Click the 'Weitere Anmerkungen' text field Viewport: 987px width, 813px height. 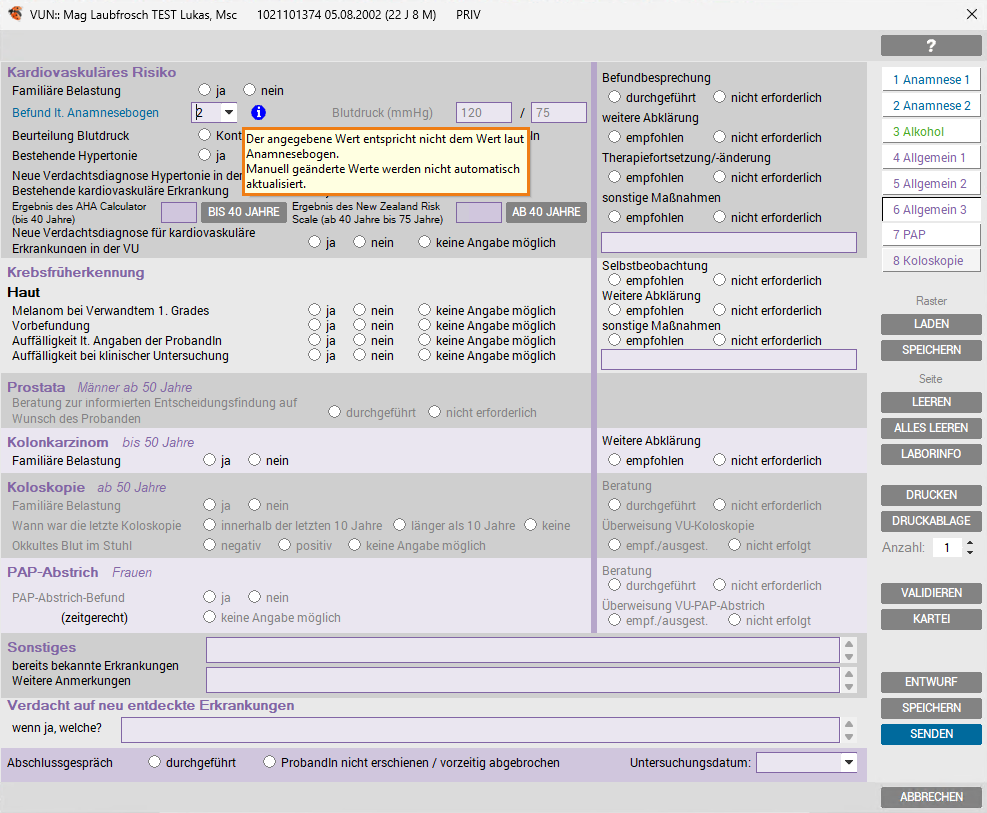(x=522, y=680)
